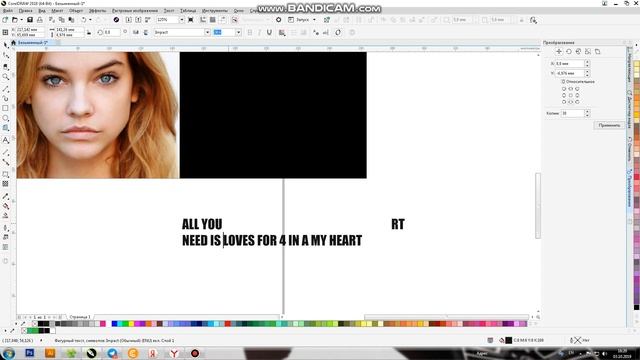This screenshot has width=640, height=360.
Task: Increase the Y value spinner in docker
Action: (587, 71)
